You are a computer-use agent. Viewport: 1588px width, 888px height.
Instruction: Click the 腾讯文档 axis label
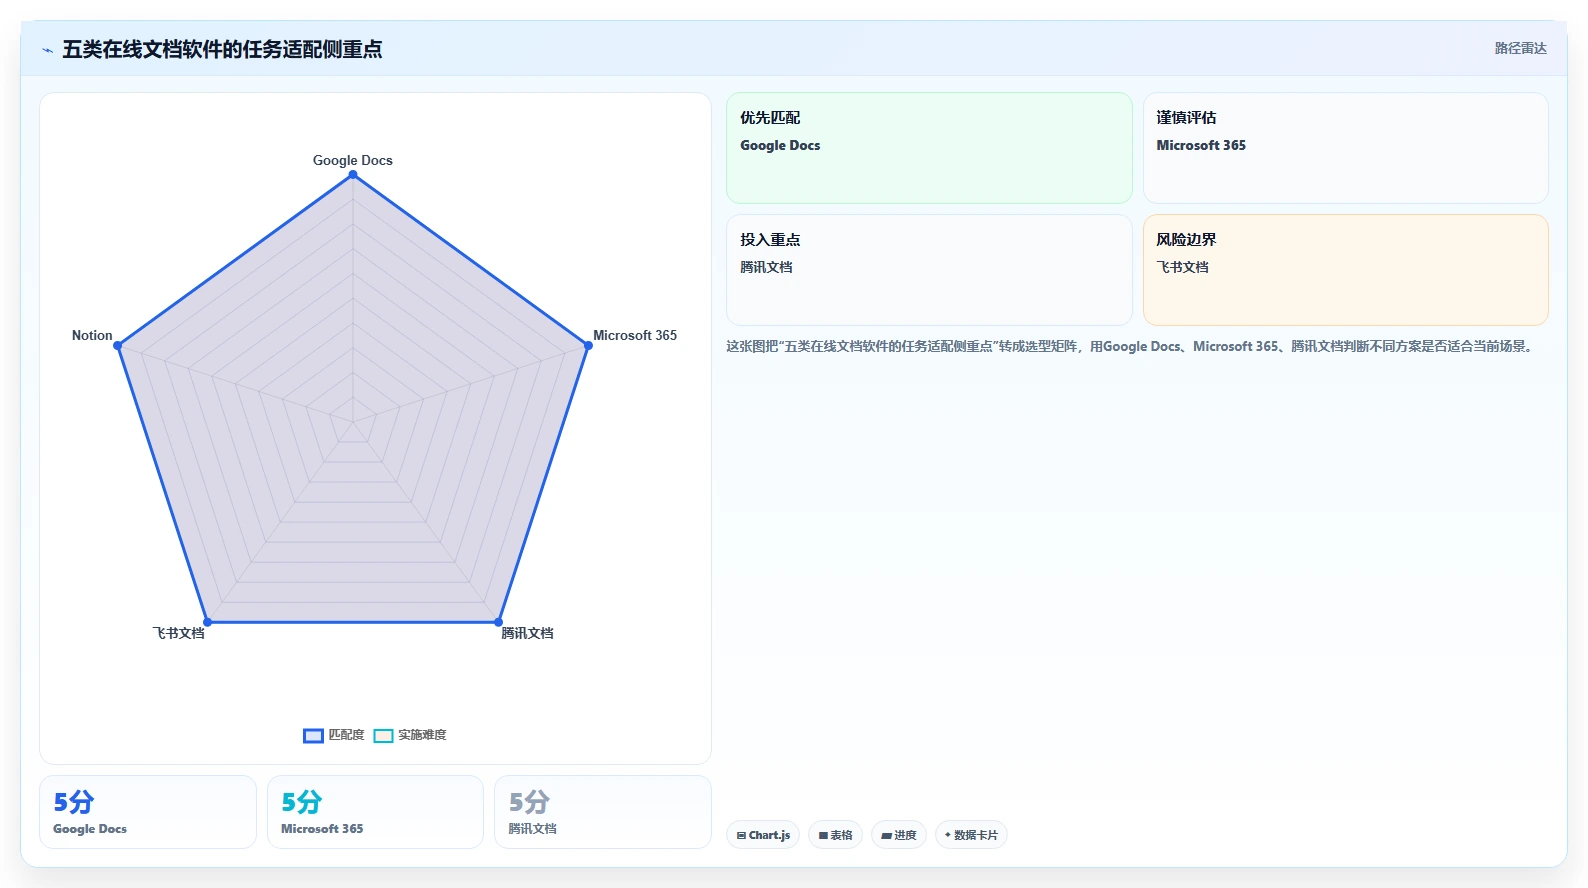click(527, 633)
